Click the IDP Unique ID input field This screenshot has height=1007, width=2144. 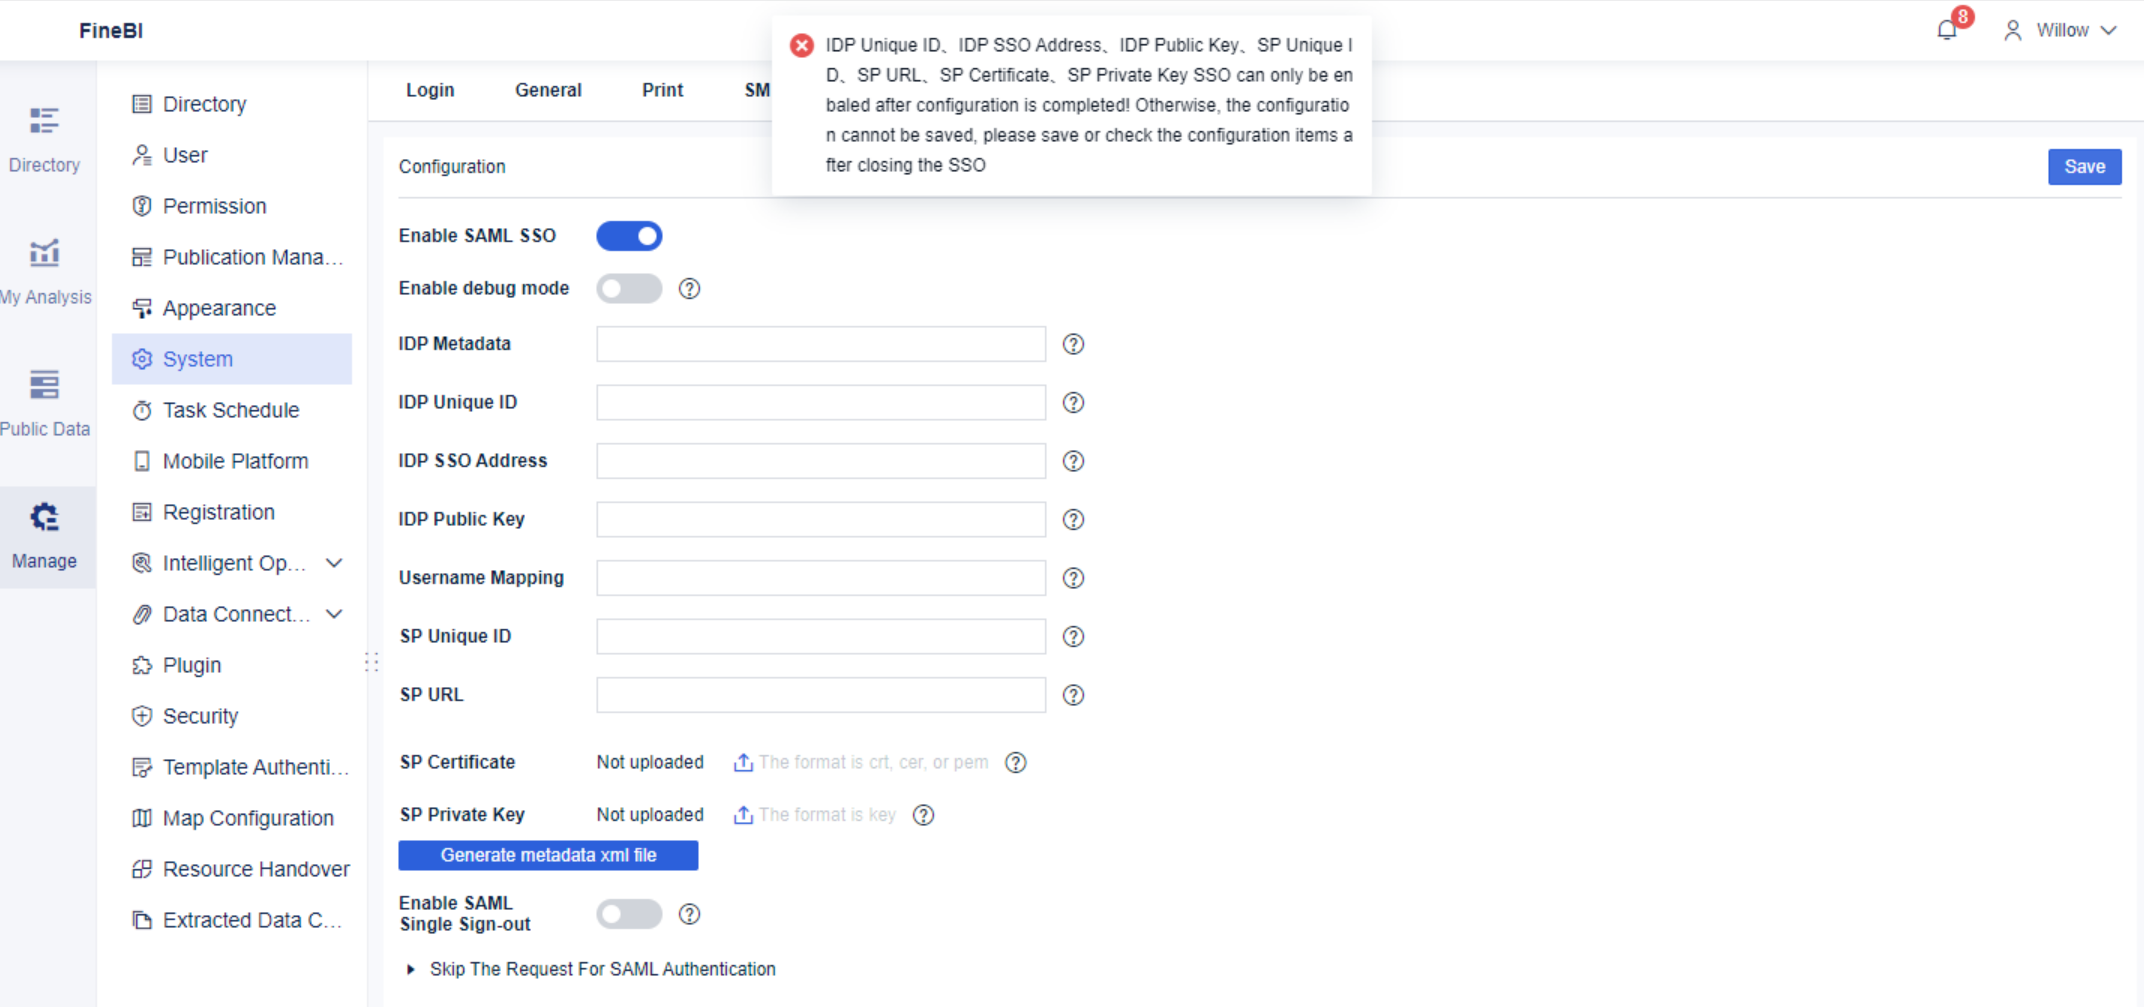point(820,402)
